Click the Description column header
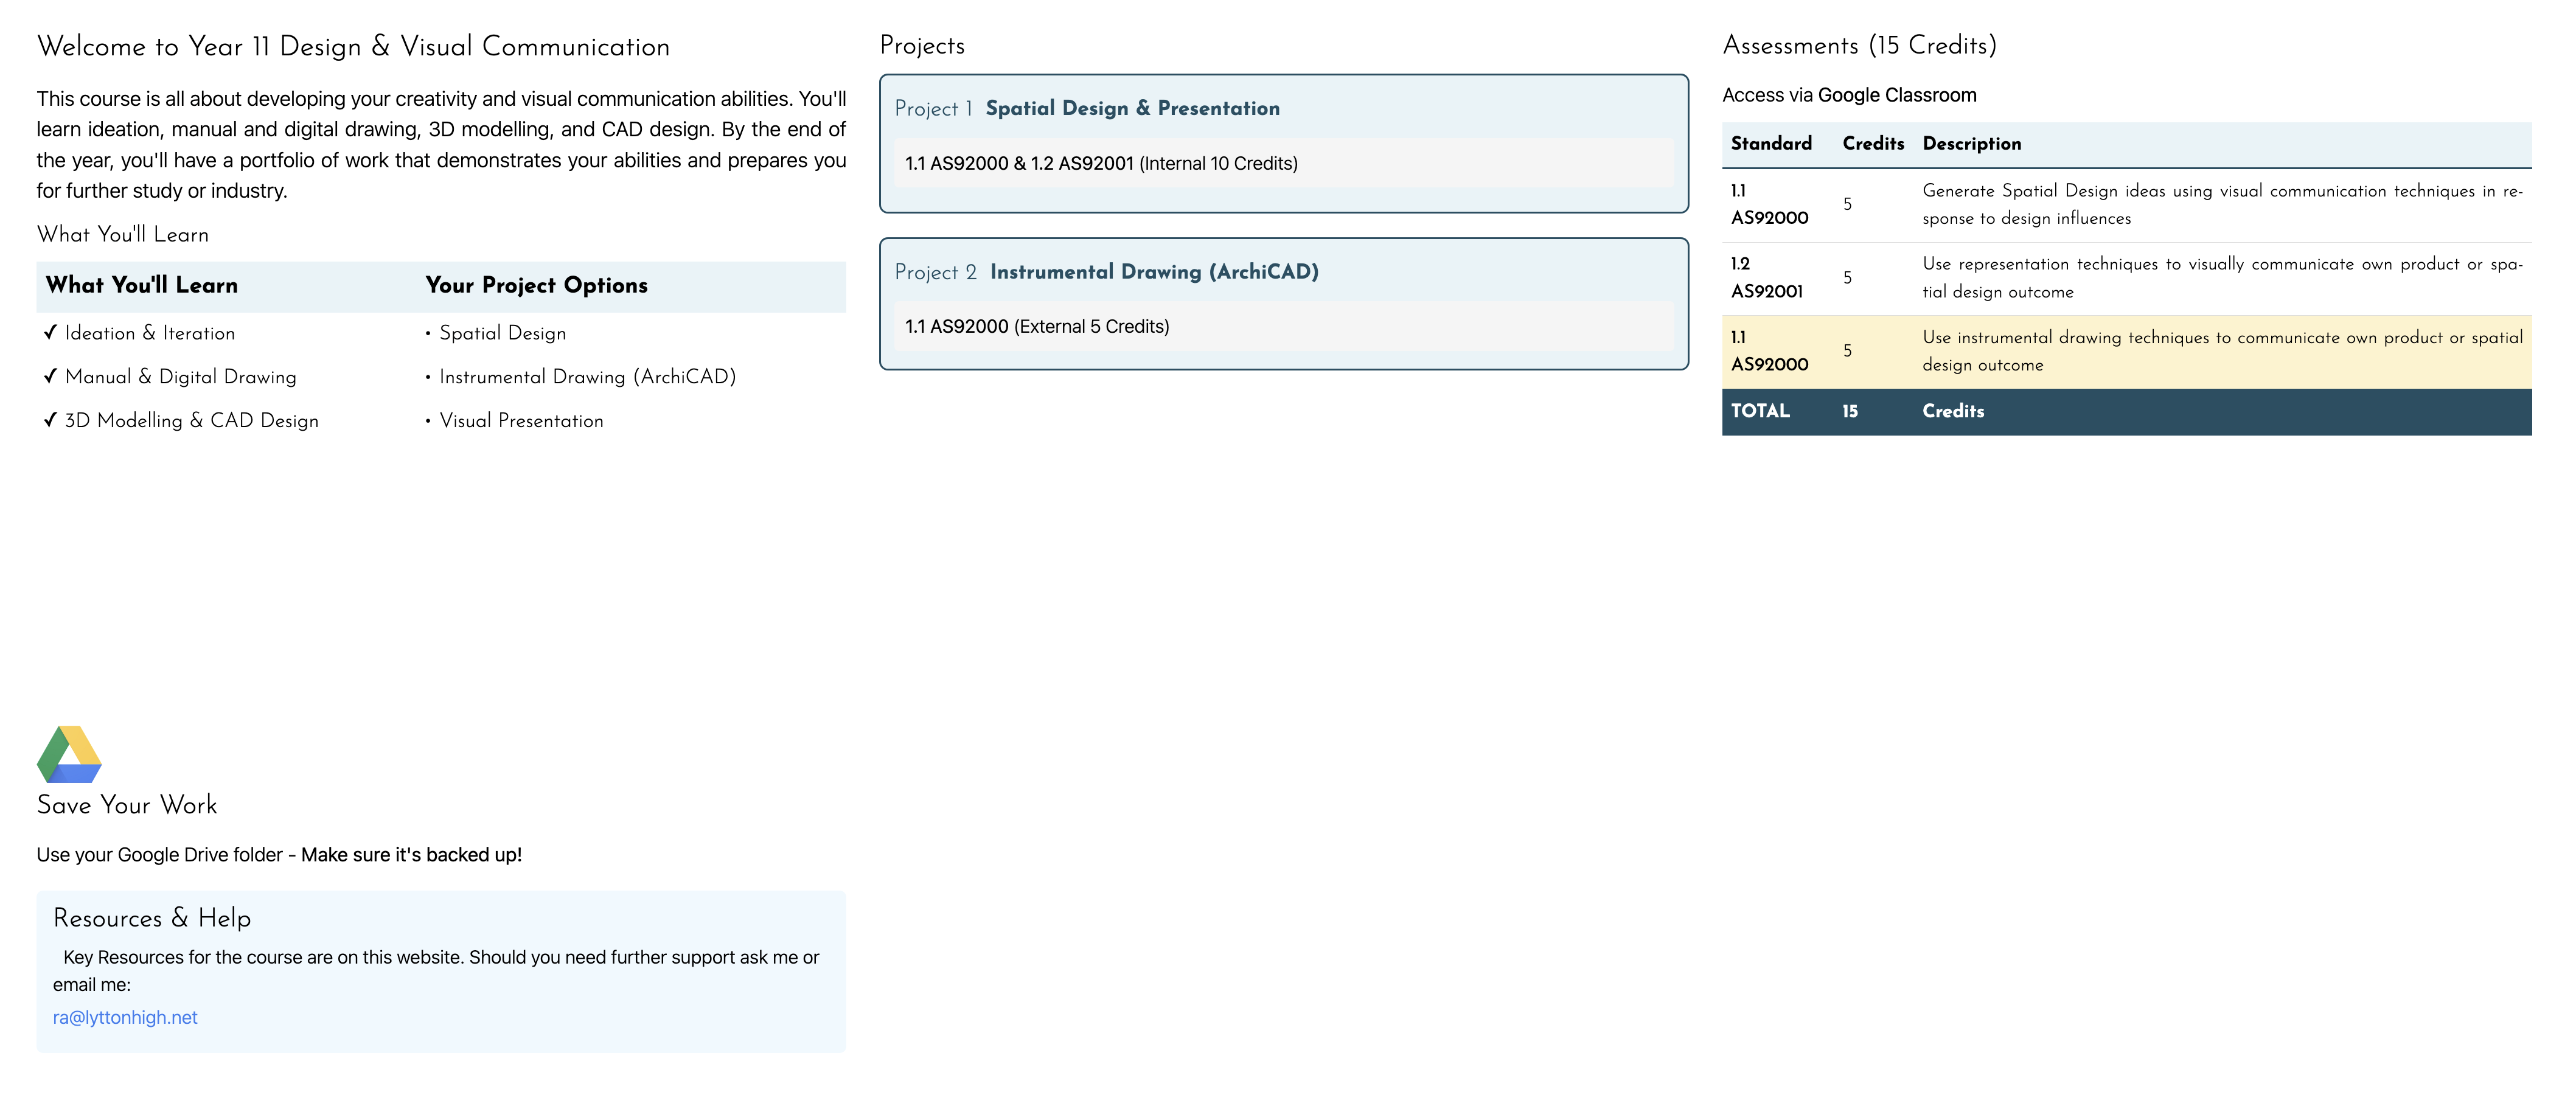This screenshot has width=2576, height=1095. (x=1971, y=143)
